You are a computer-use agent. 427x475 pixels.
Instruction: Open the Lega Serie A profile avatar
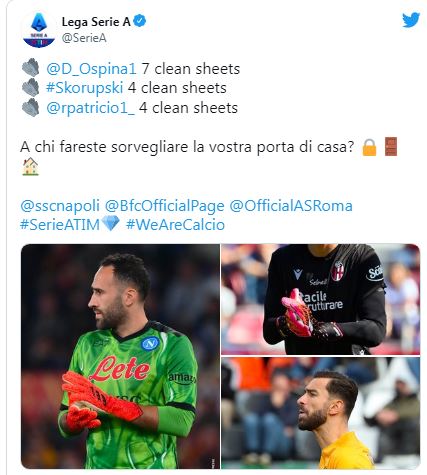39,30
